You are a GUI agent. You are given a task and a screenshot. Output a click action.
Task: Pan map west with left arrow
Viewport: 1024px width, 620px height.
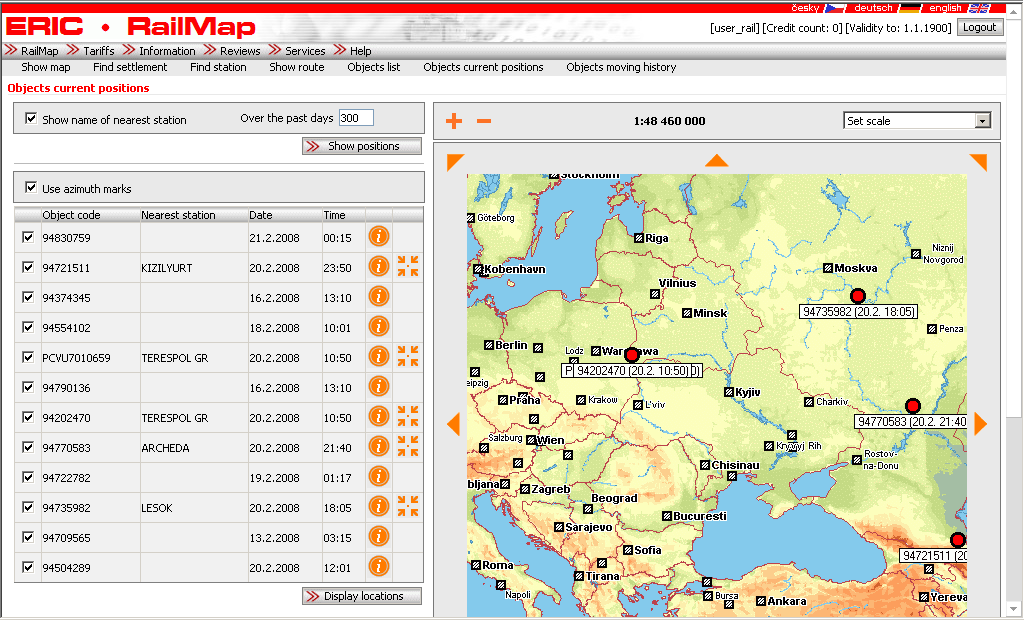pyautogui.click(x=453, y=424)
